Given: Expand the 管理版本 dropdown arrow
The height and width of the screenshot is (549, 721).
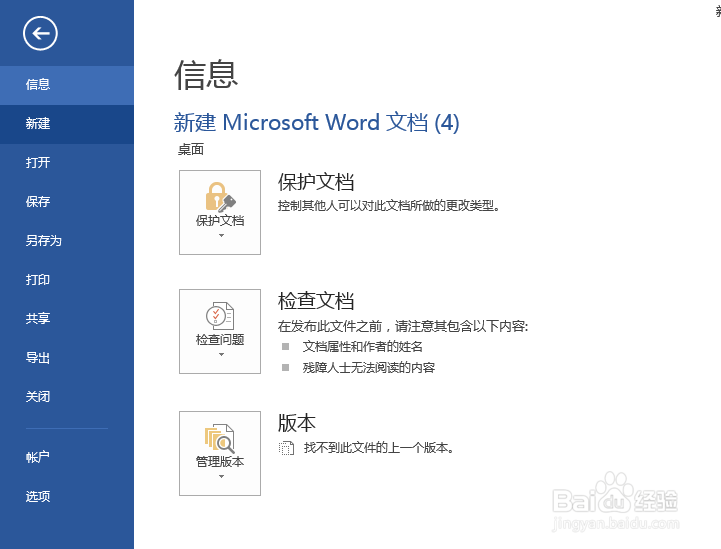Looking at the screenshot, I should [x=221, y=476].
